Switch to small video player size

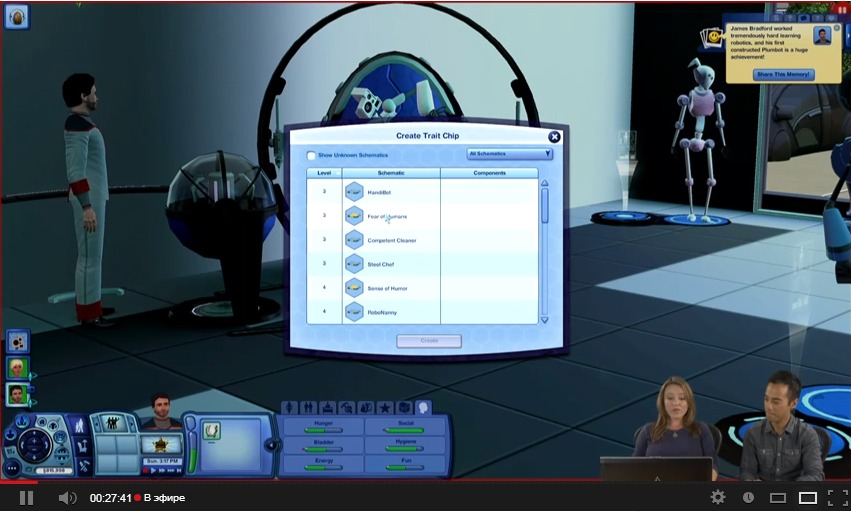[778, 498]
